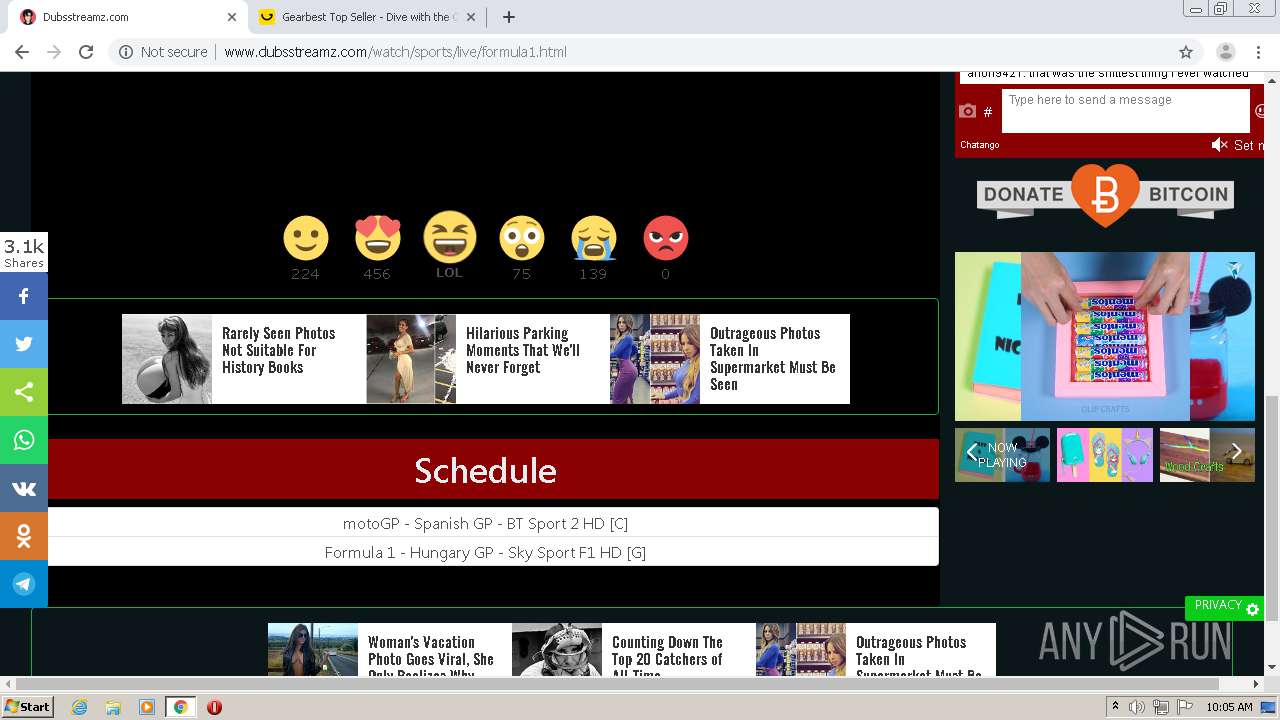Open 'Outrageous Photos Taken In Supermarket' article above Schedule
The height and width of the screenshot is (720, 1280).
730,359
